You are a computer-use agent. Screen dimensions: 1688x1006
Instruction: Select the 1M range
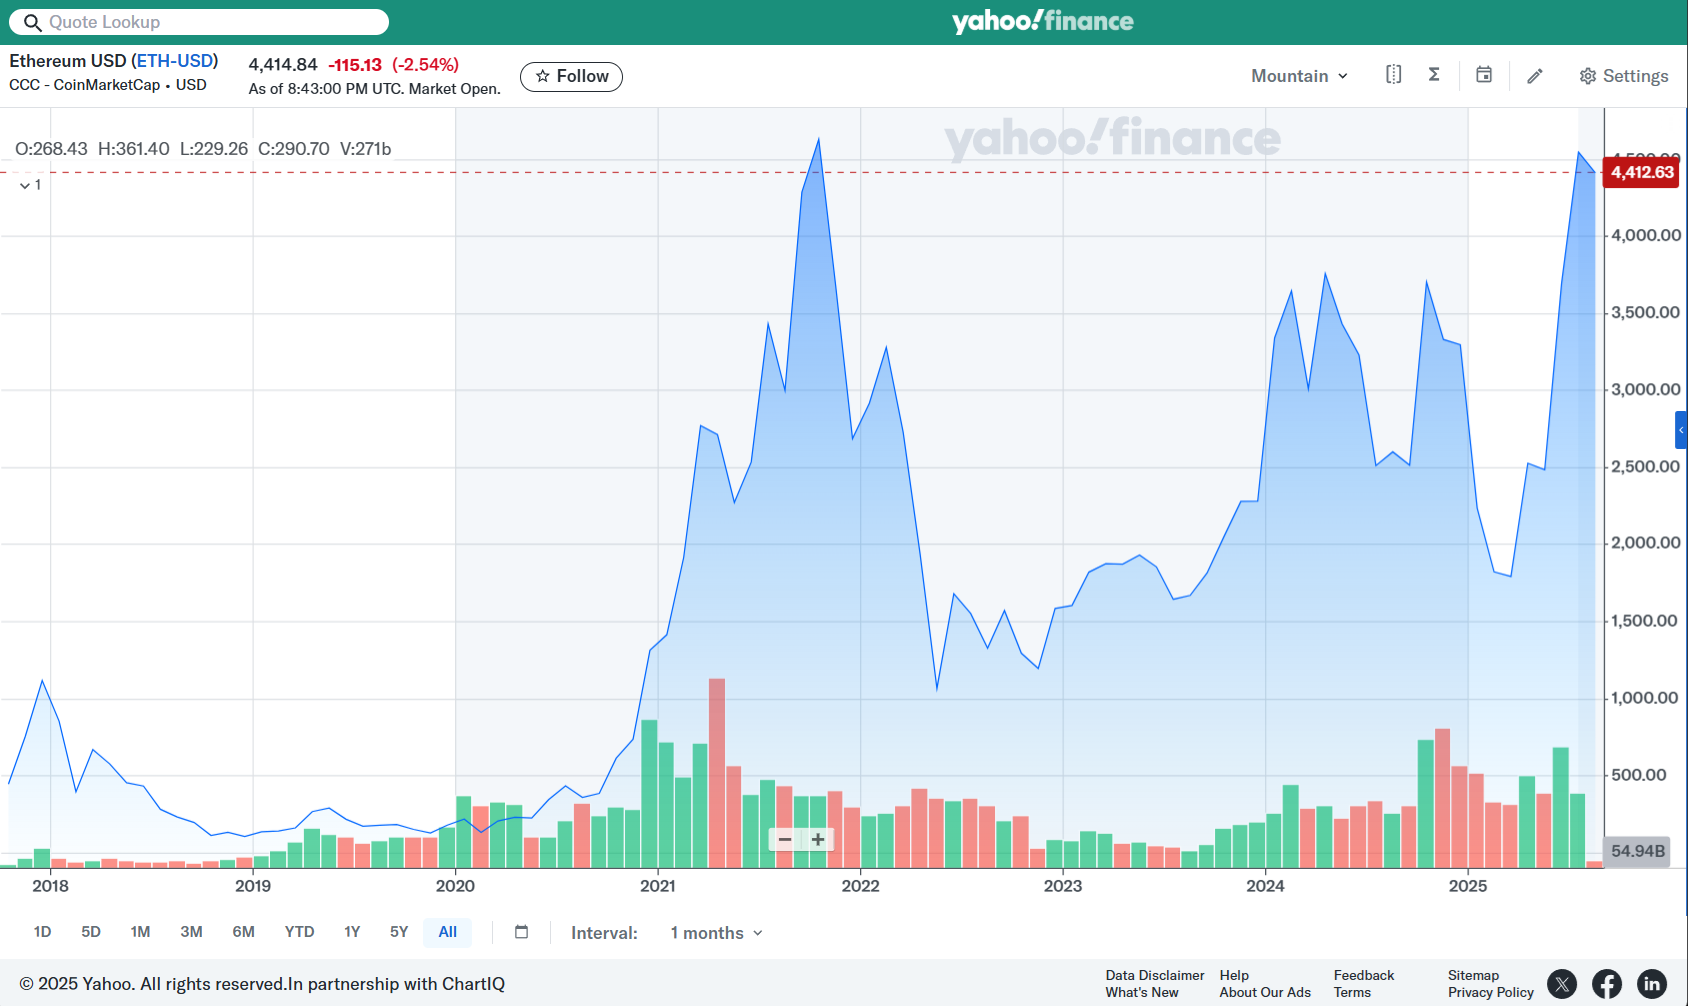pos(140,932)
